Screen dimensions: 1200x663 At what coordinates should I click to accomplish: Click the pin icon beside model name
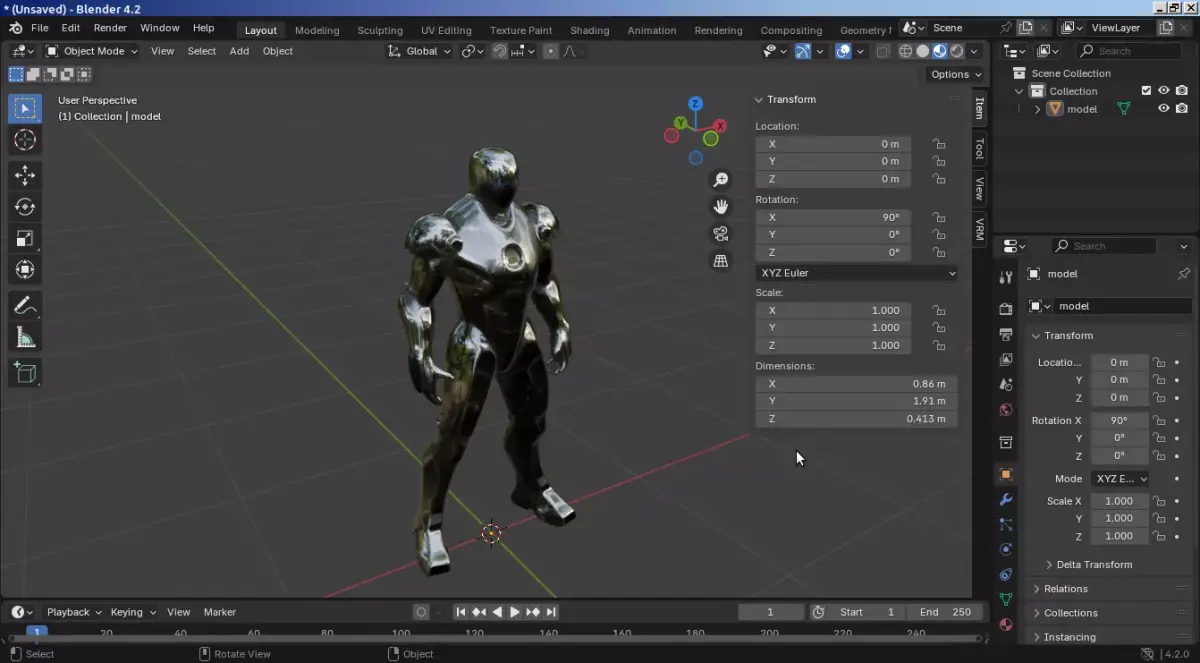1184,274
